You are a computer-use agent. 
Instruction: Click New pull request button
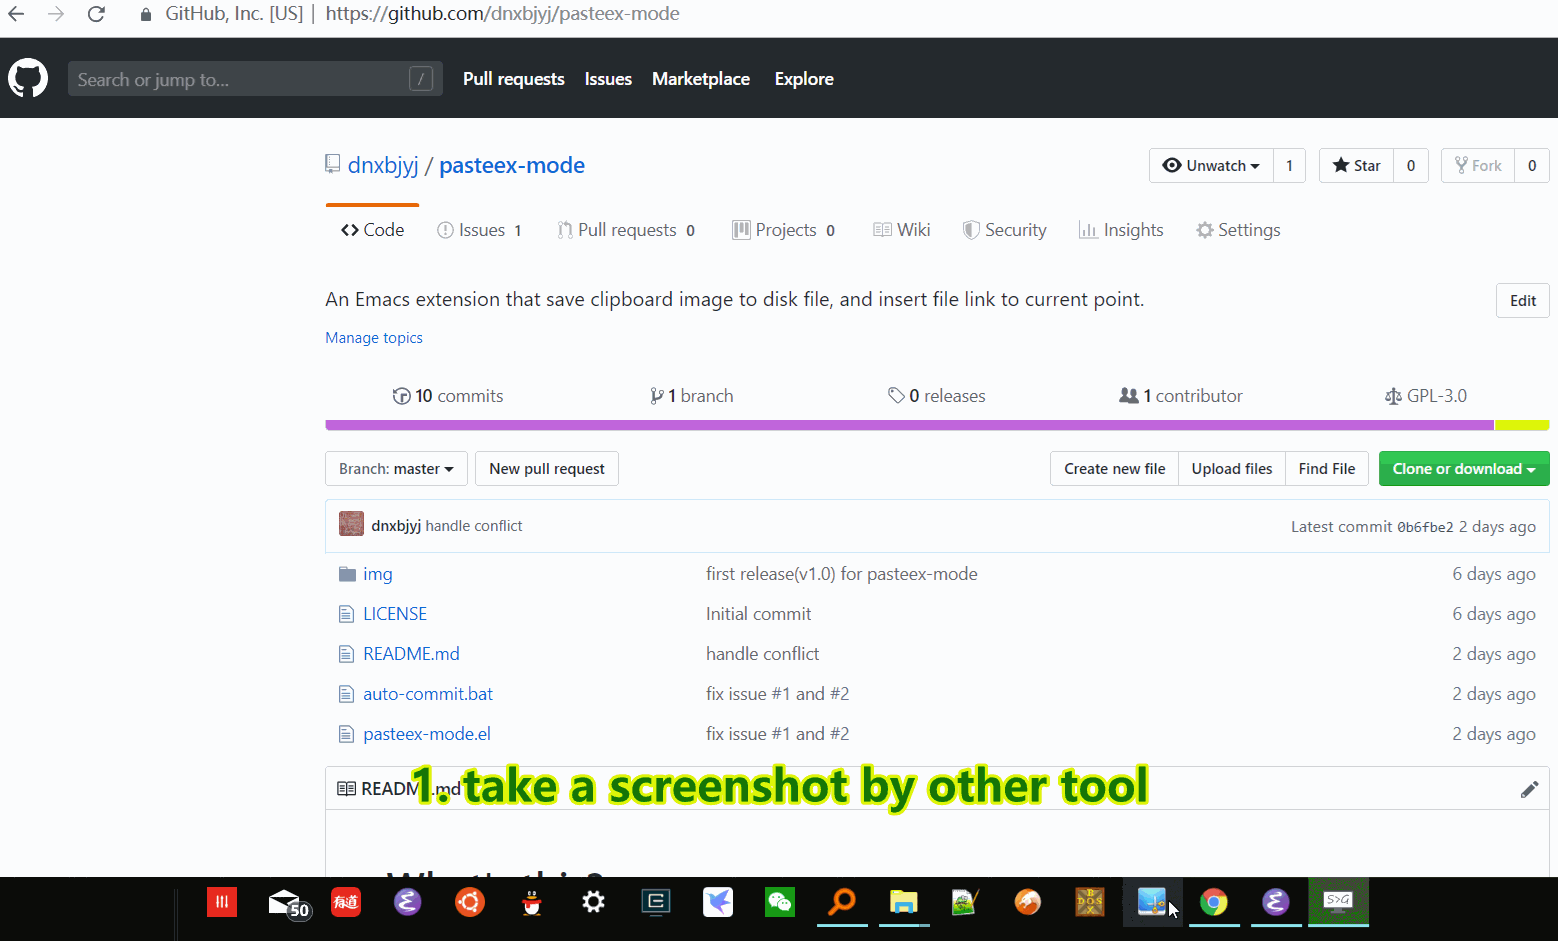[547, 469]
